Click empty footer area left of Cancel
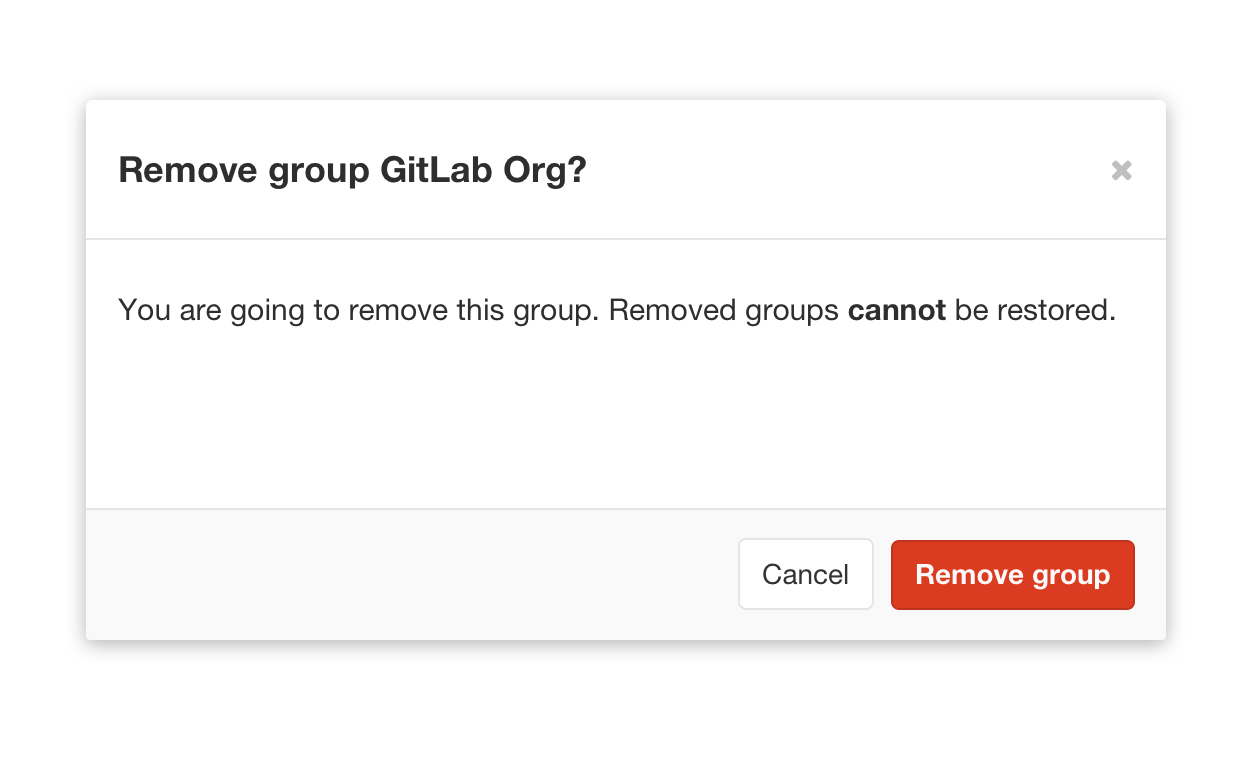The width and height of the screenshot is (1252, 760). coord(400,575)
